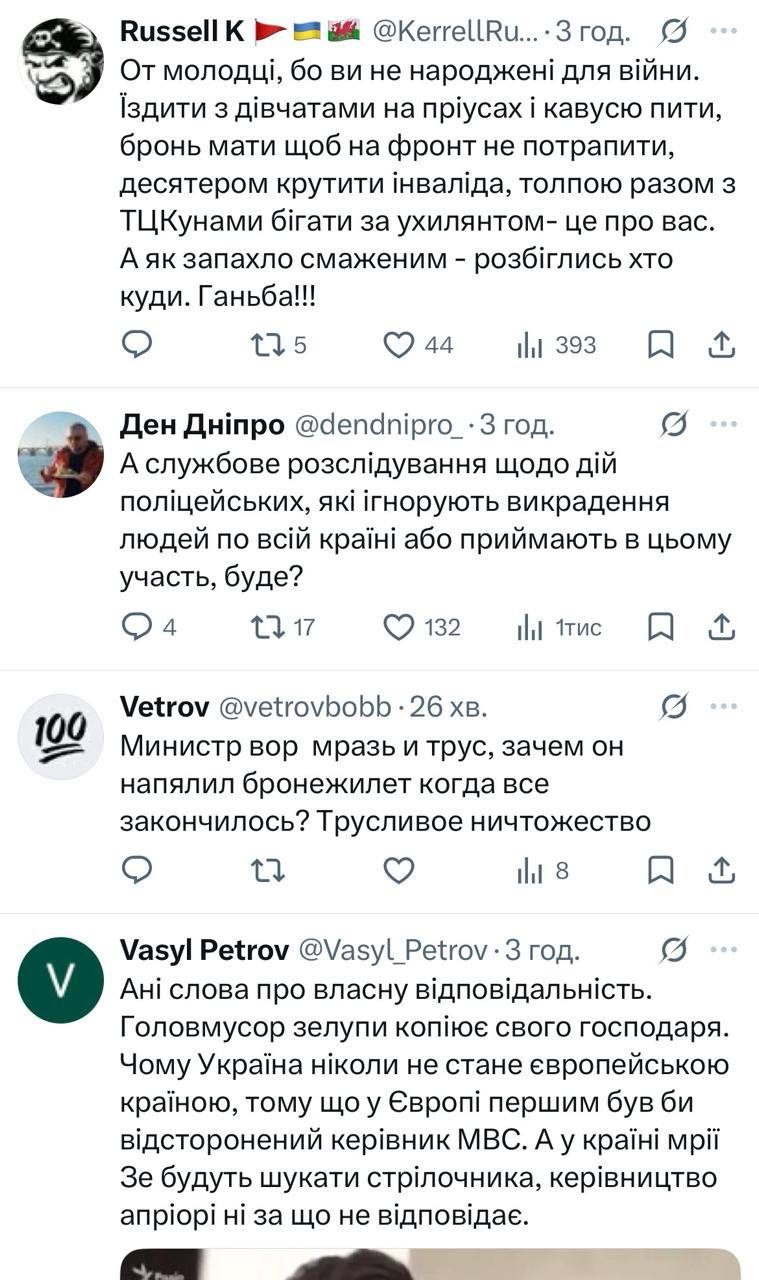Like Ден Дніпро's reply with 132 likes
Viewport: 759px width, 1280px height.
point(398,628)
